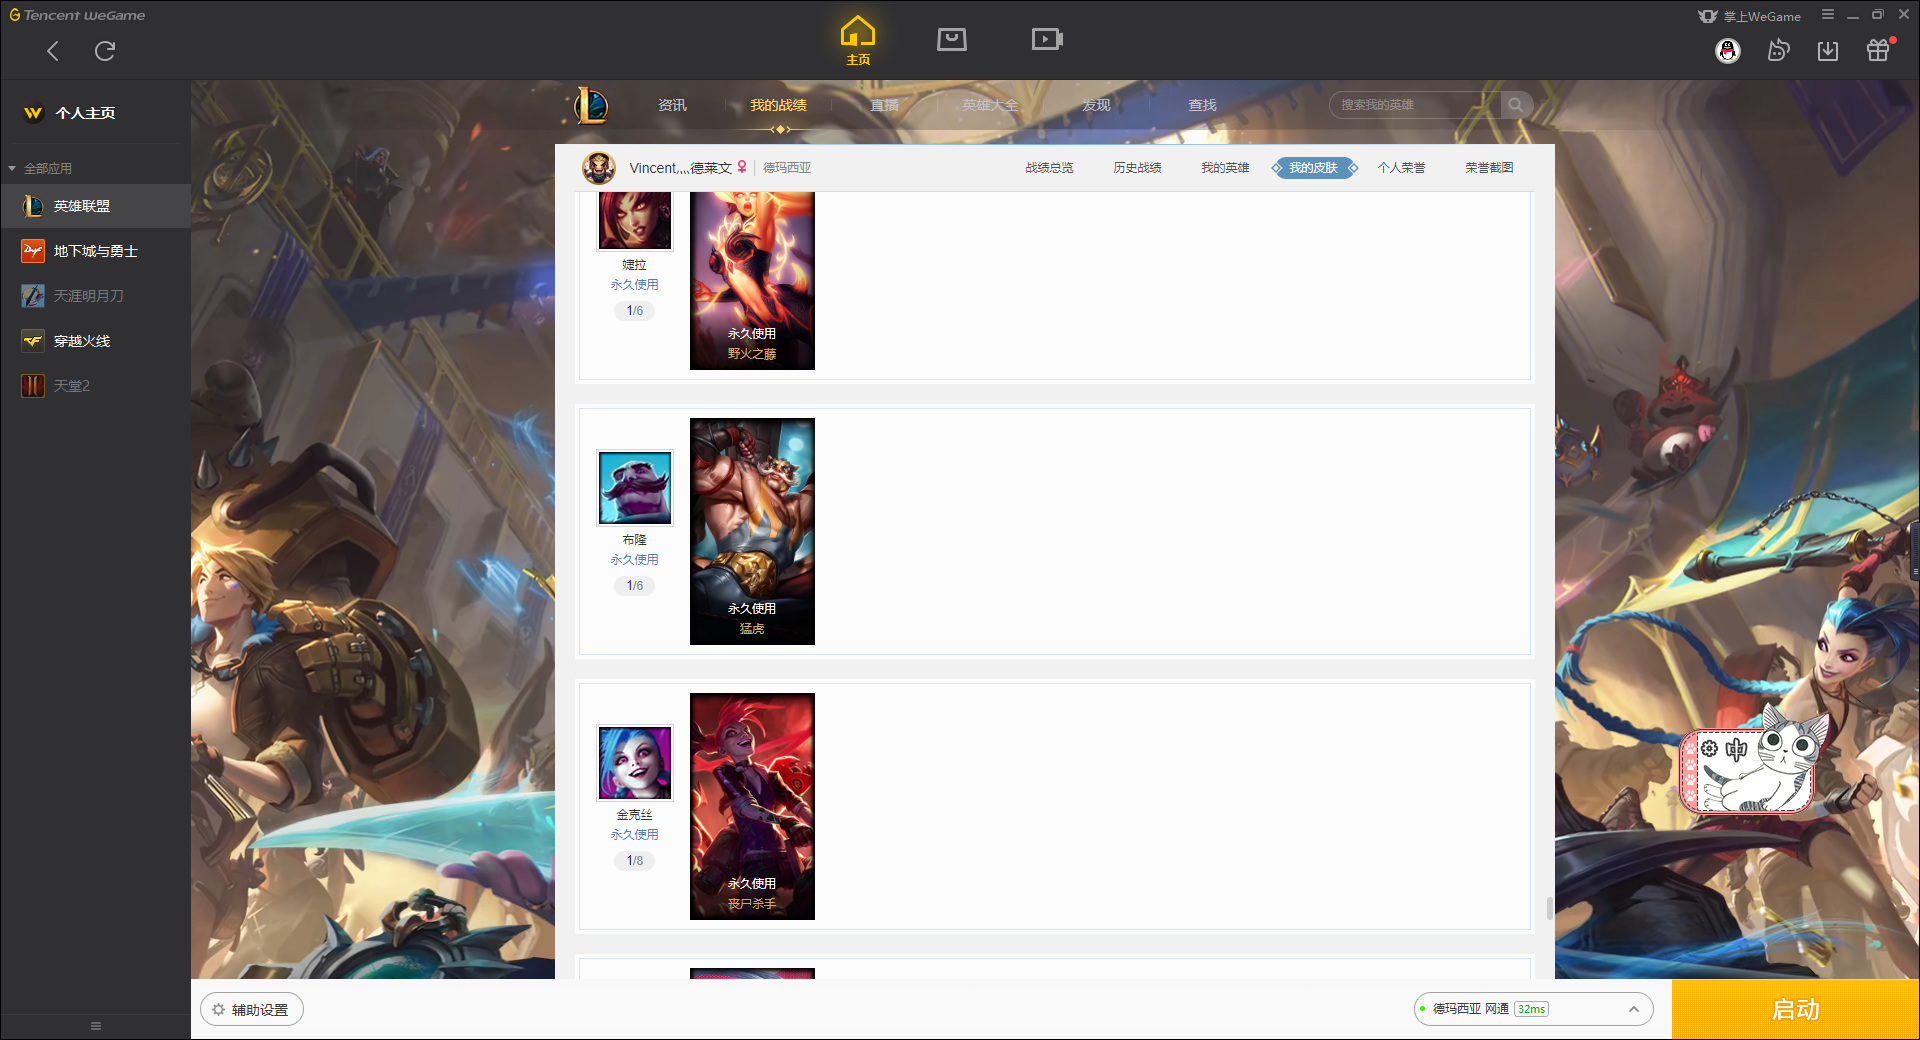This screenshot has height=1040, width=1920.
Task: Select 天堂2 in the sidebar
Action: pos(95,386)
